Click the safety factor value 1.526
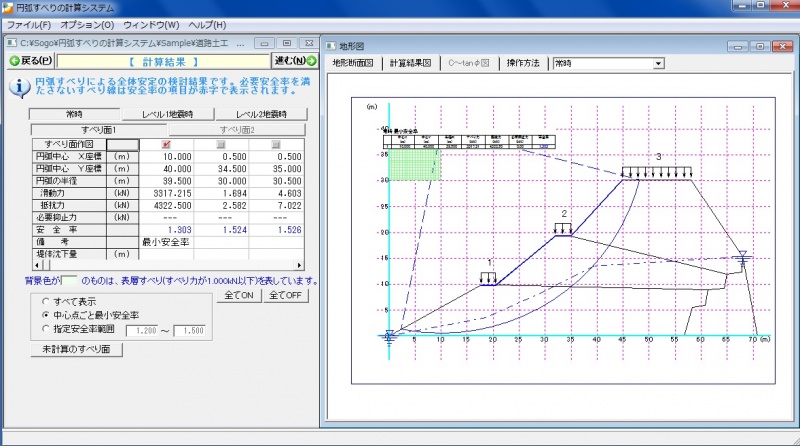 (x=289, y=230)
